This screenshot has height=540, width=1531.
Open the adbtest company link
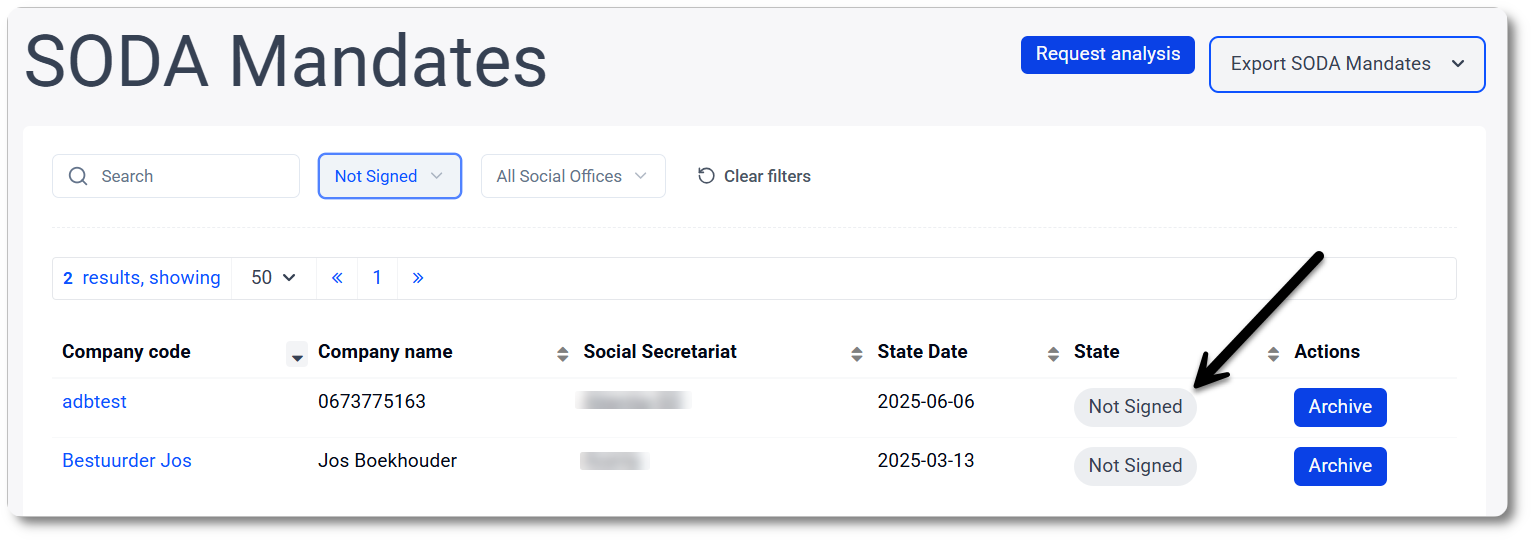tap(94, 402)
